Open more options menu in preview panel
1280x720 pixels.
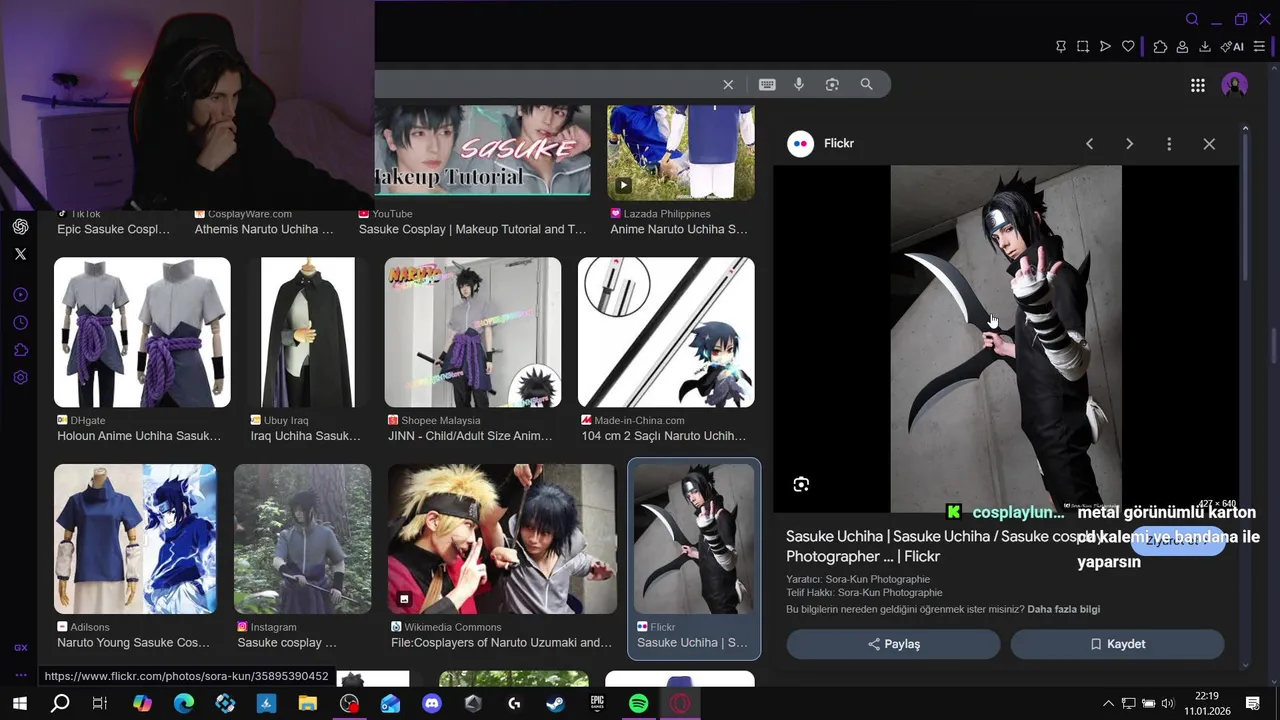pyautogui.click(x=1169, y=144)
